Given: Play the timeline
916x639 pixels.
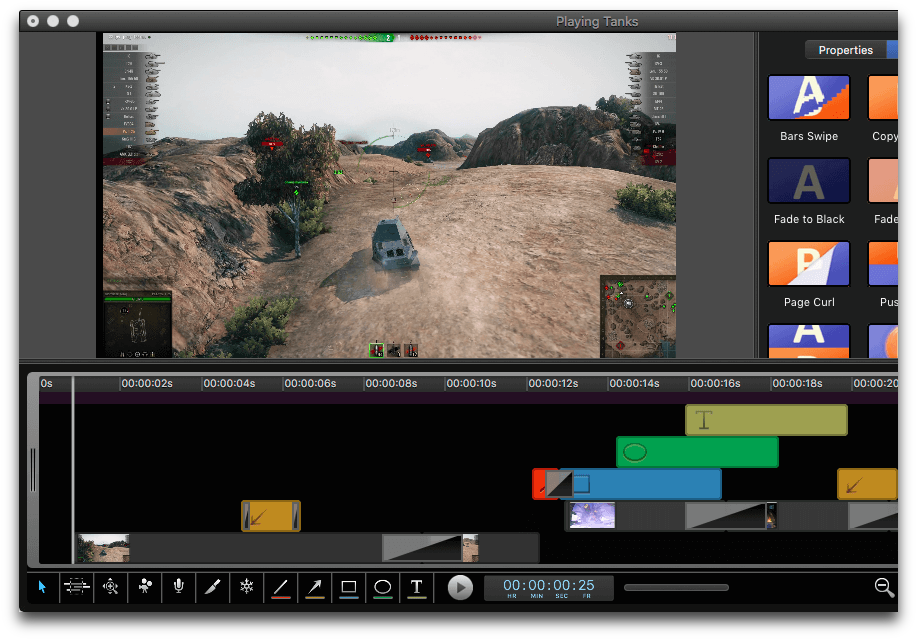Looking at the screenshot, I should 460,588.
